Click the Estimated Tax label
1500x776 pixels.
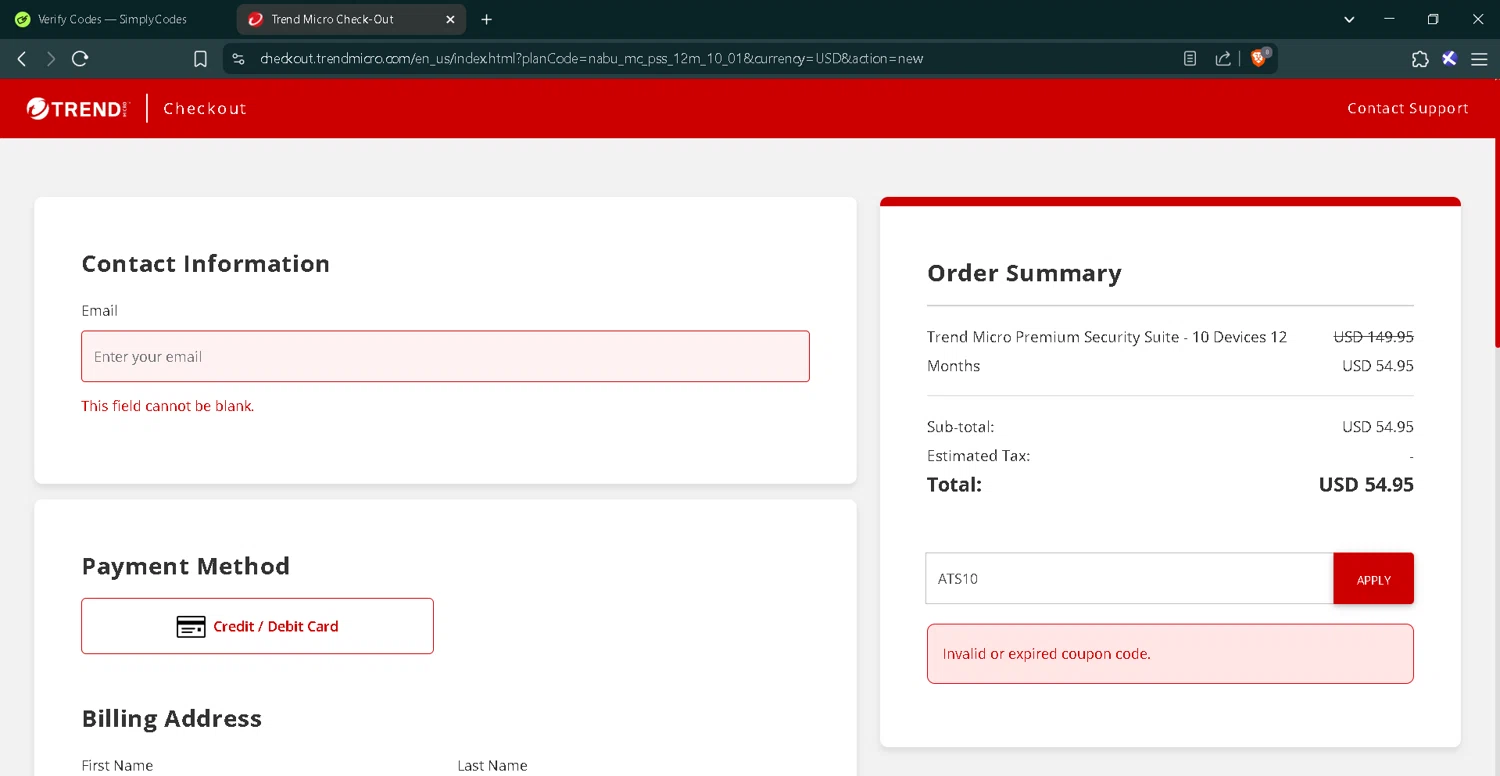[978, 456]
